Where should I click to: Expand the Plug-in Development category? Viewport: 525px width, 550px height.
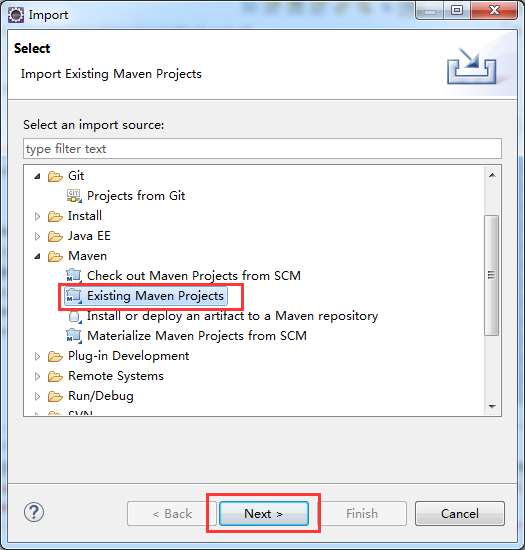[x=37, y=356]
